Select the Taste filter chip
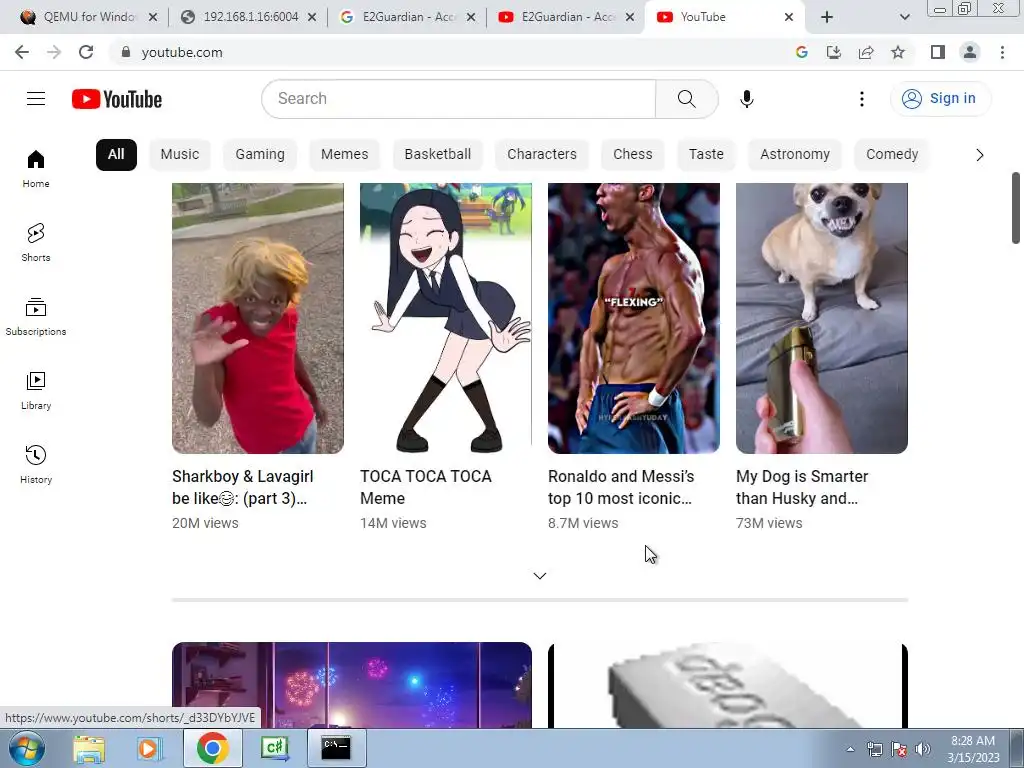The width and height of the screenshot is (1024, 768). (706, 155)
